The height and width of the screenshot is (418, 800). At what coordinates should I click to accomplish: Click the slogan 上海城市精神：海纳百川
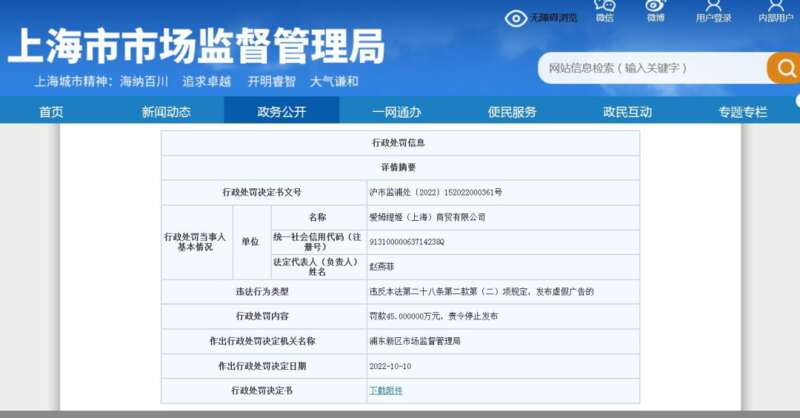(101, 81)
